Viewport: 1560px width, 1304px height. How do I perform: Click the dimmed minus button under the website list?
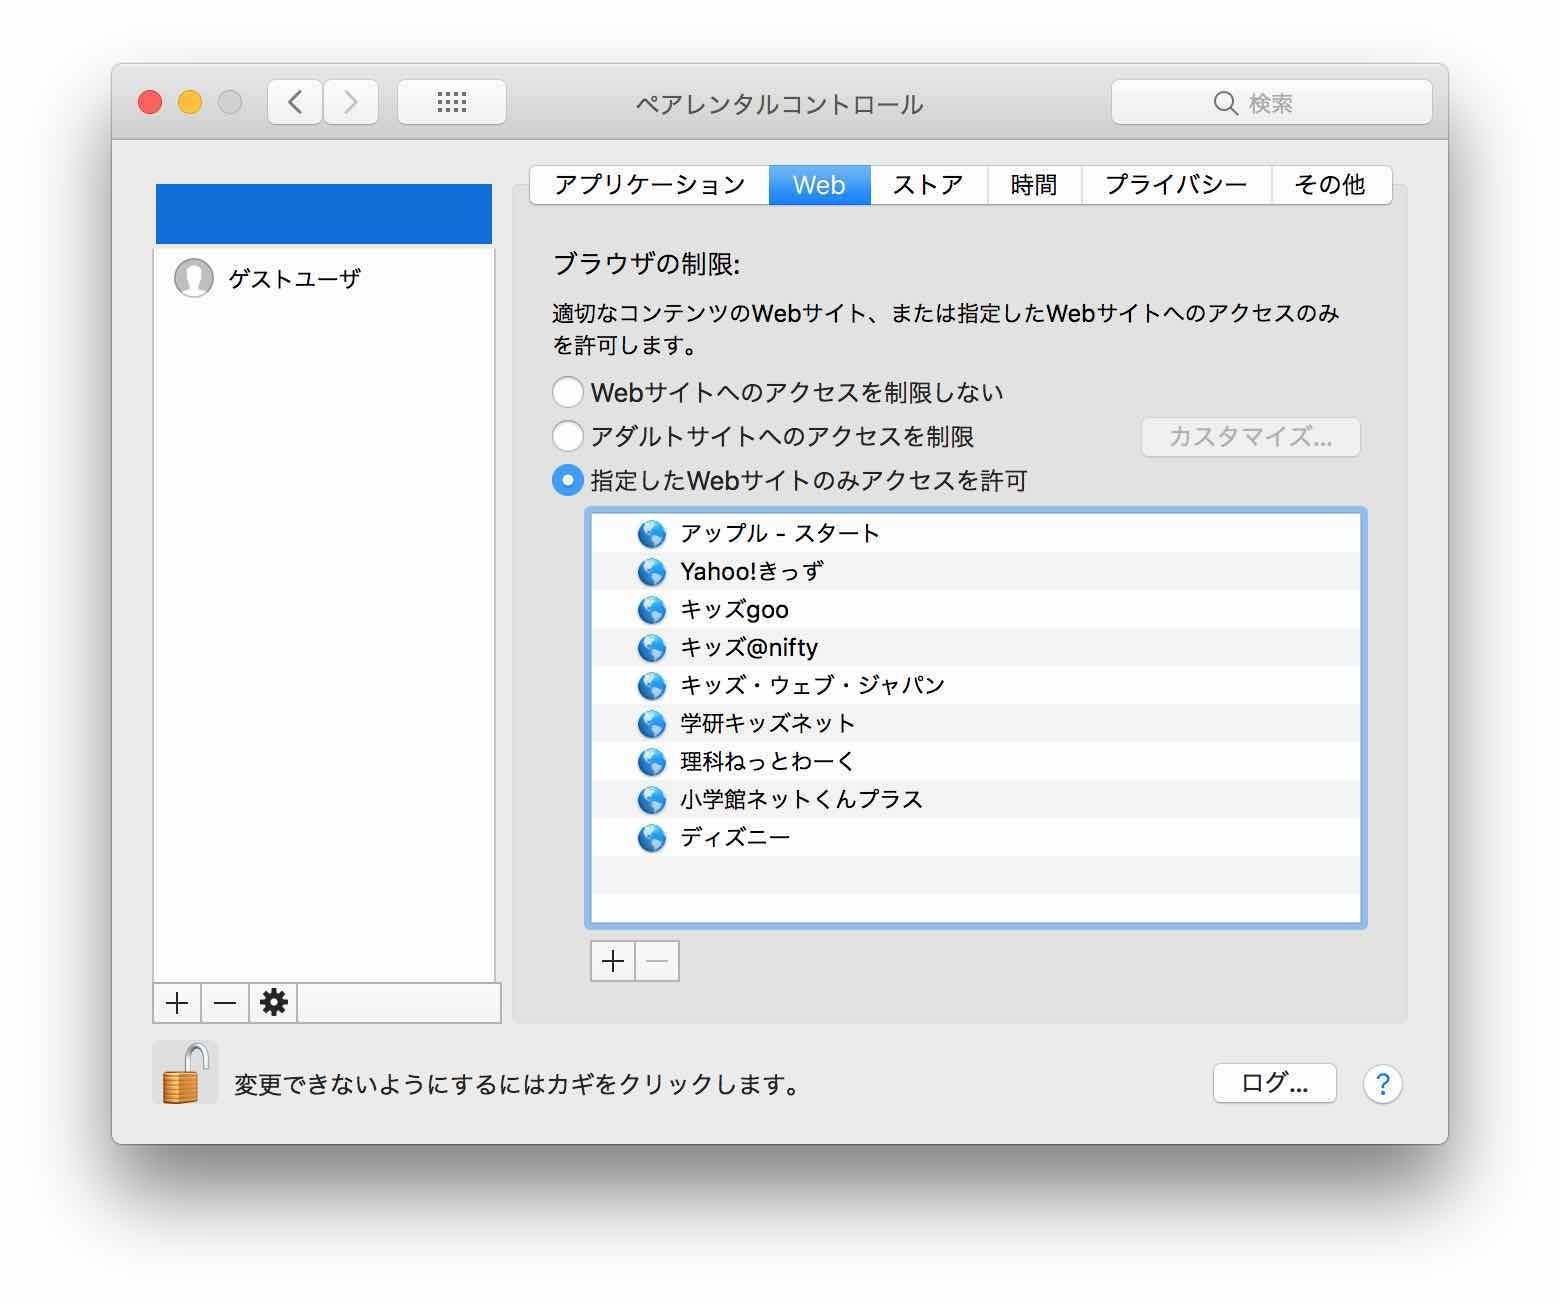click(x=657, y=961)
